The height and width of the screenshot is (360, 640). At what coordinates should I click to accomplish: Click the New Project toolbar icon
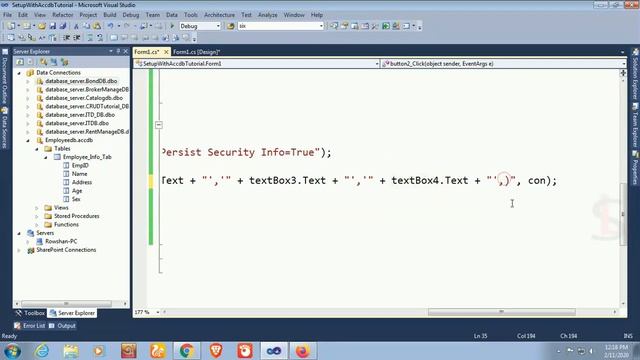pyautogui.click(x=11, y=26)
